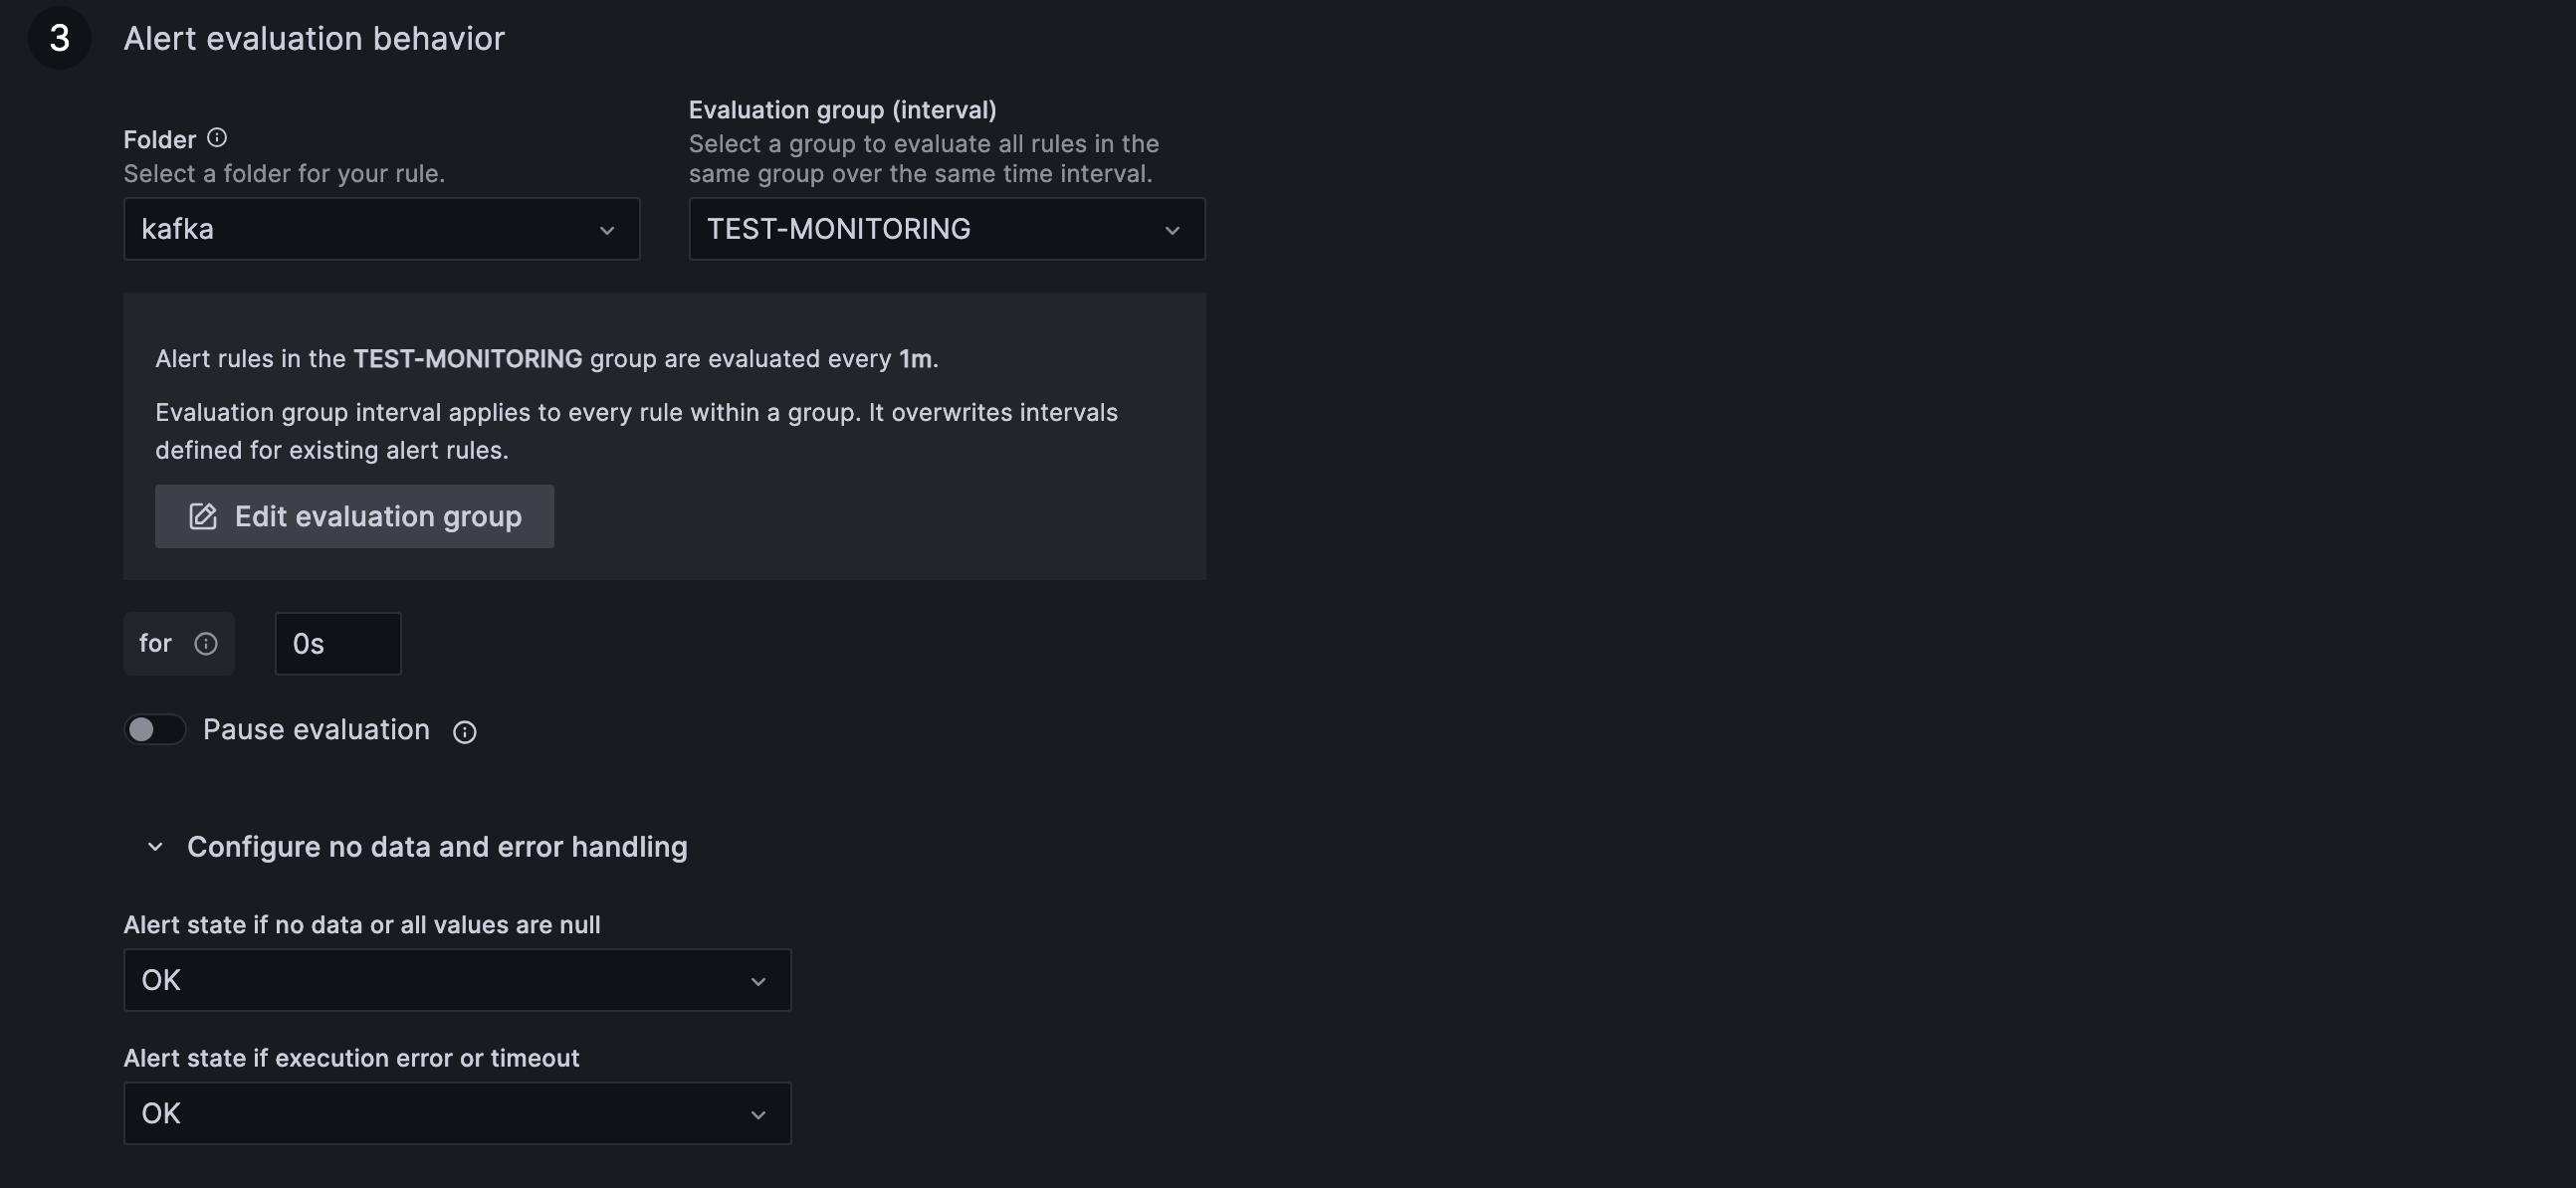
Task: Click the chevron on the execution error OK dropdown
Action: tap(757, 1113)
